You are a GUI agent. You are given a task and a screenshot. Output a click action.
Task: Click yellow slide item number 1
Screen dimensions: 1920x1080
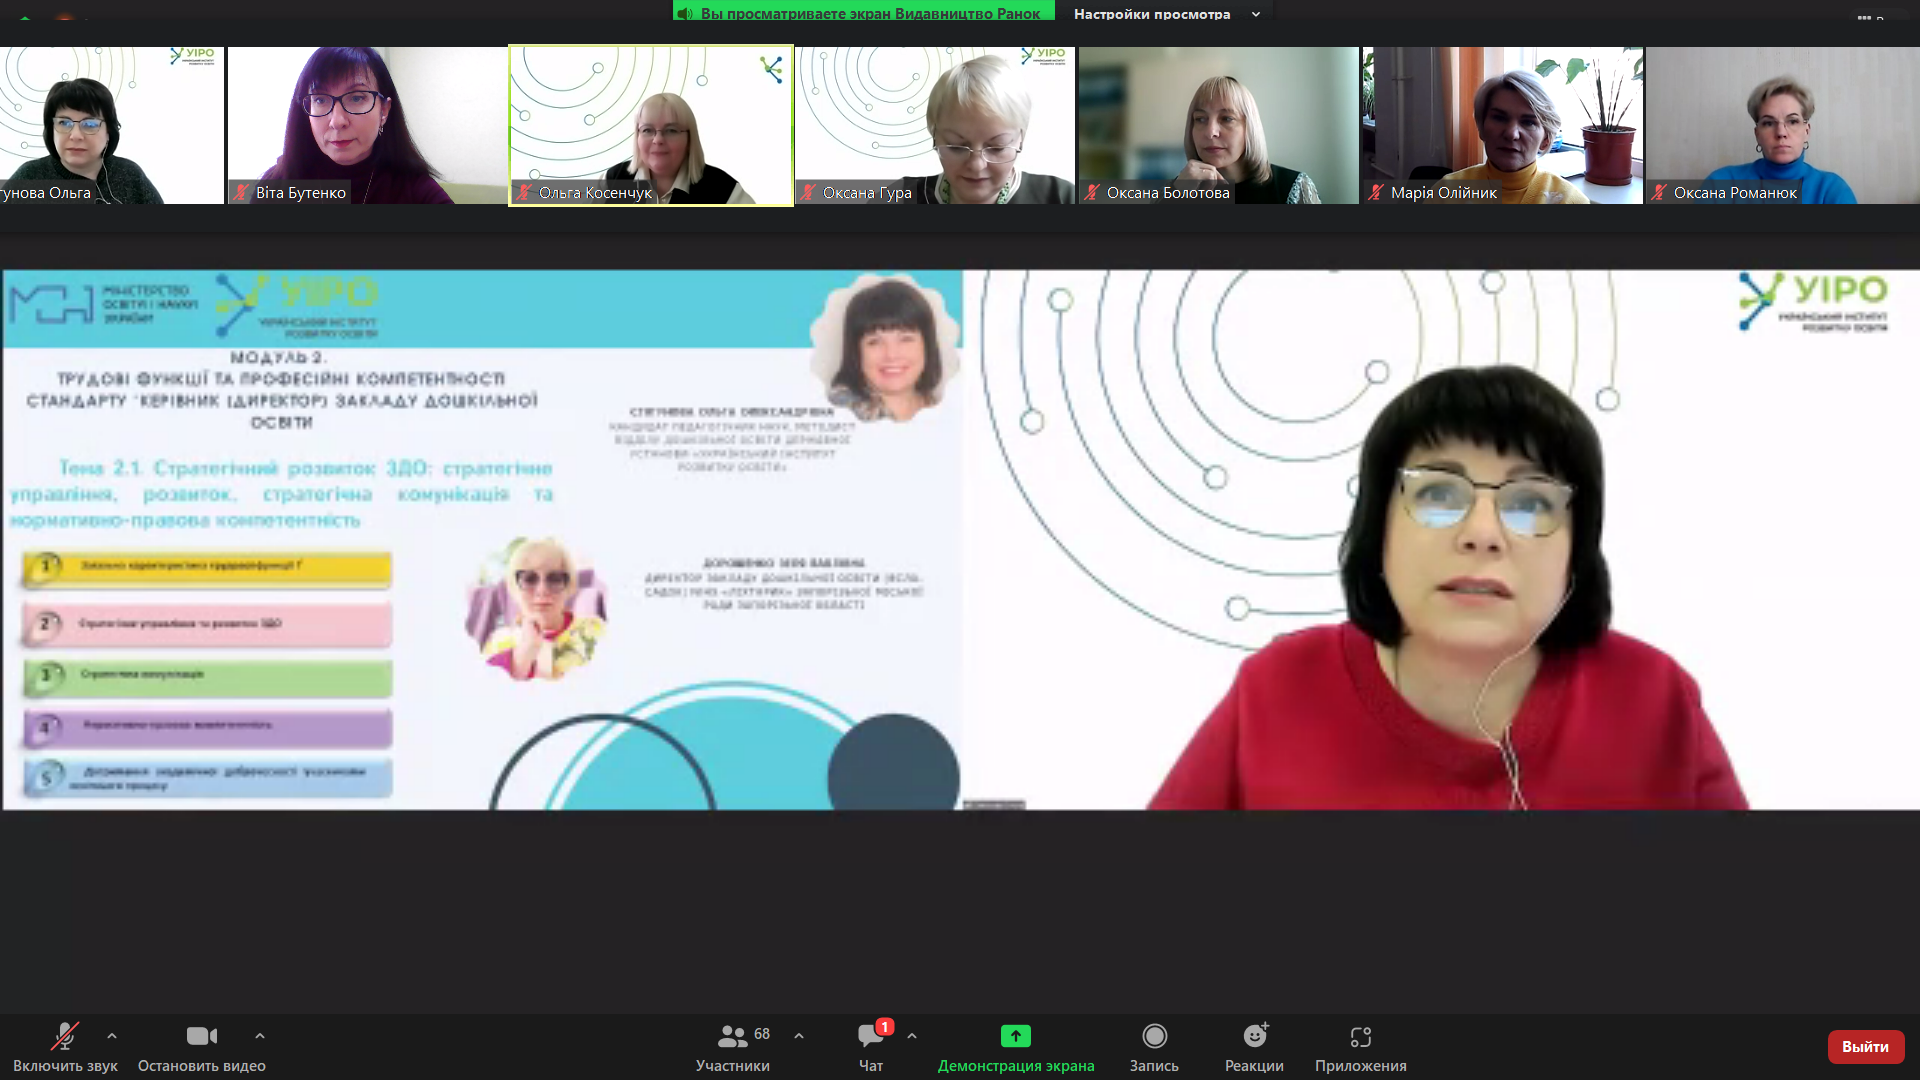tap(207, 567)
